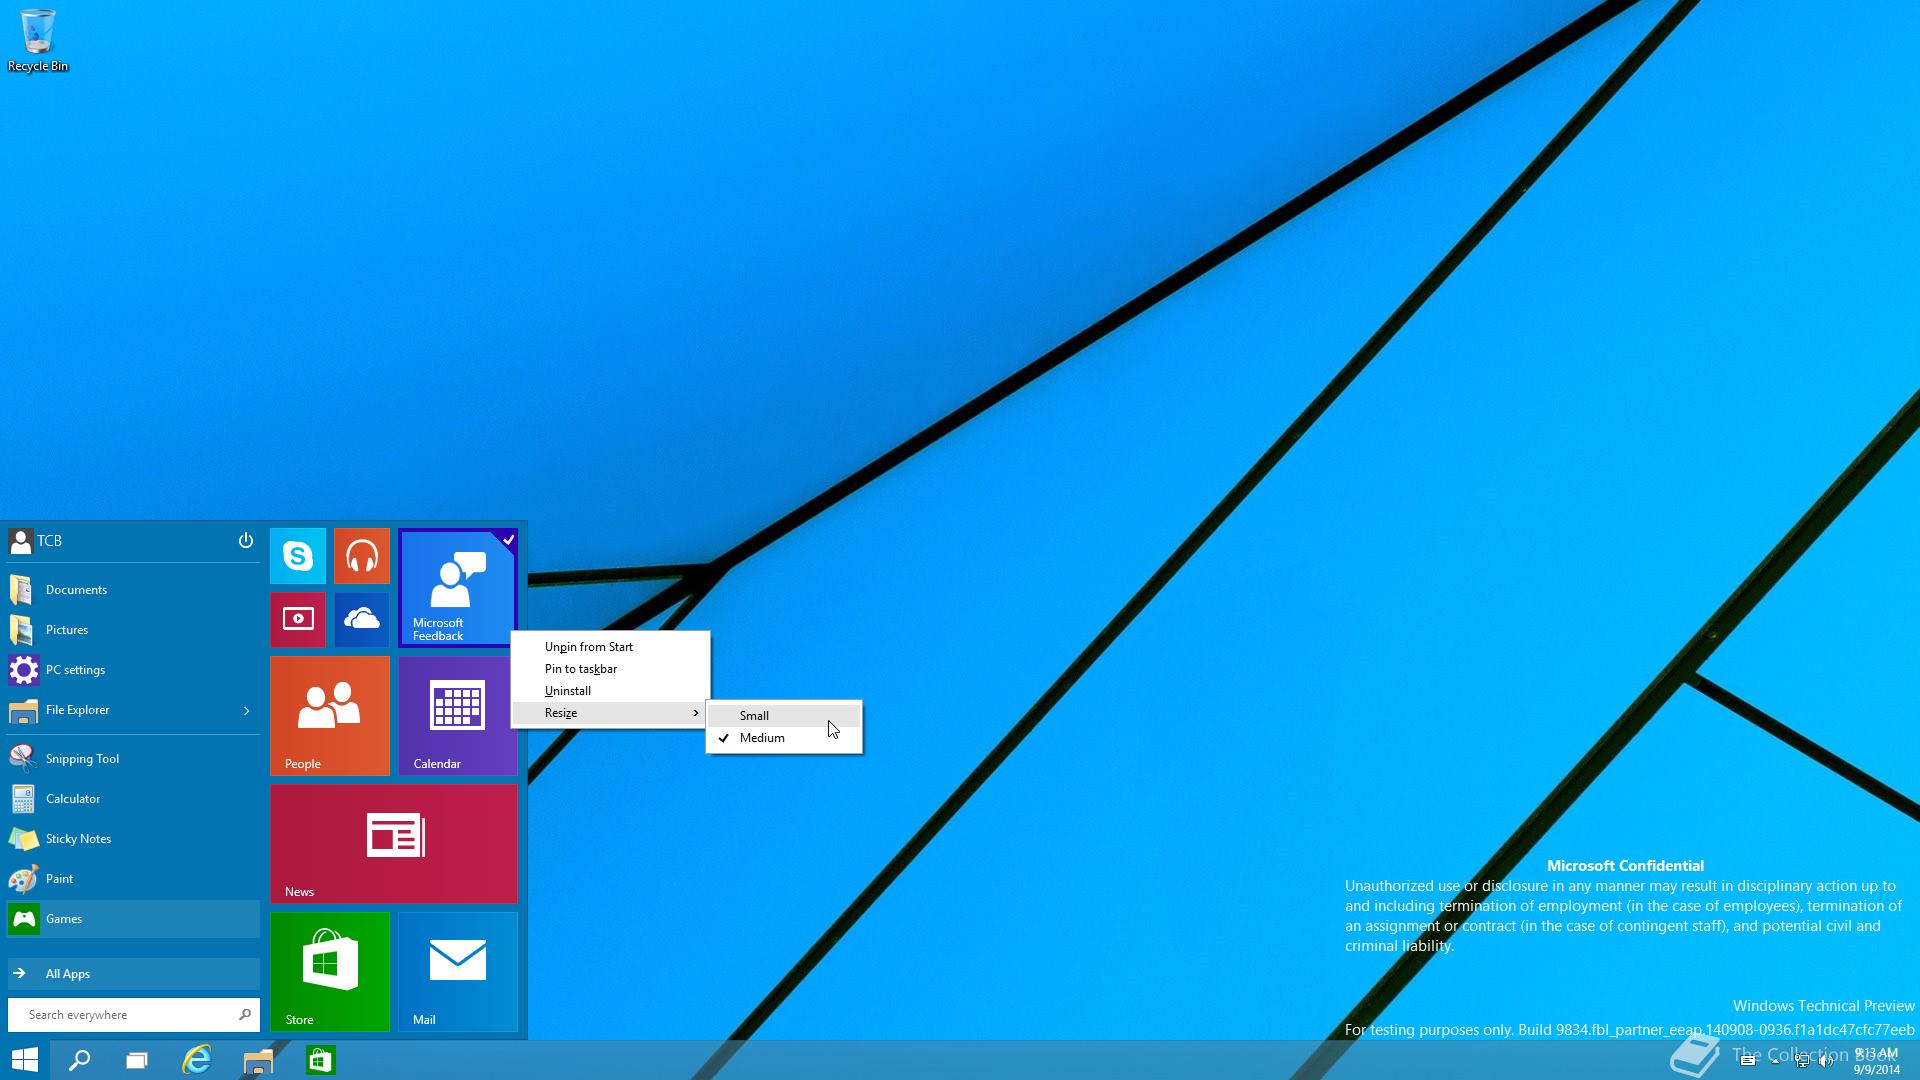Open the Mail tile

[x=458, y=972]
